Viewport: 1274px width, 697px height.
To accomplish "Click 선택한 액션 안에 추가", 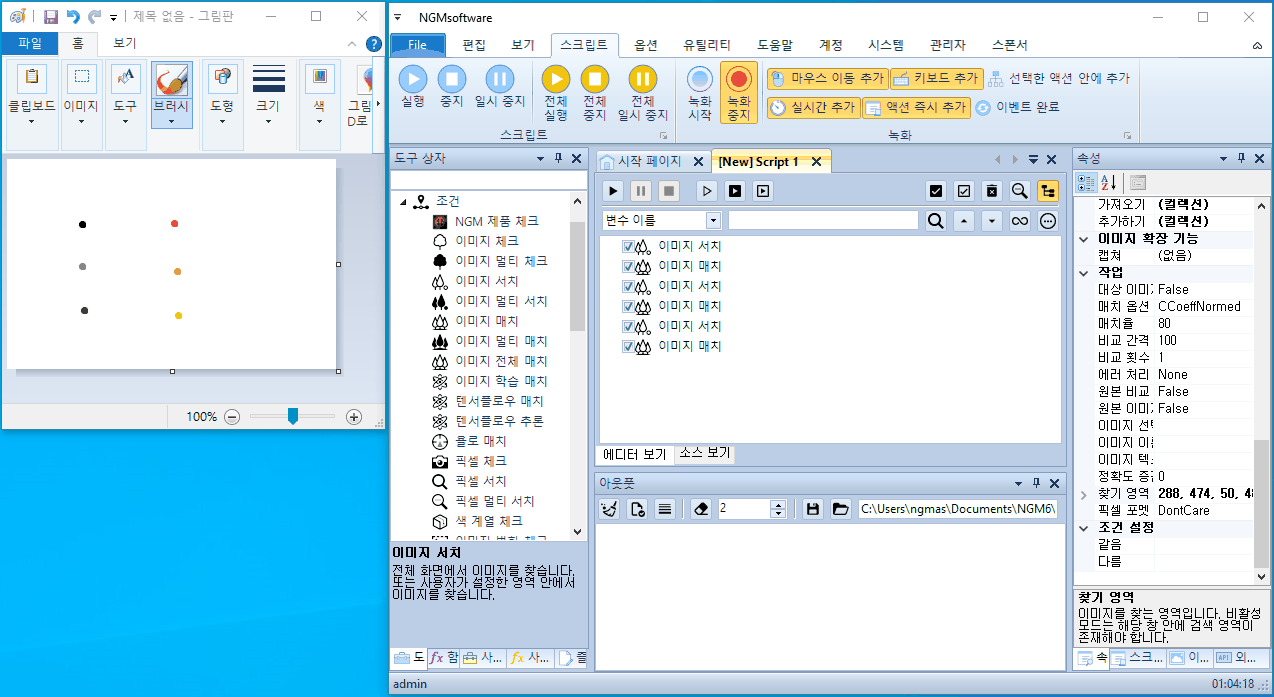I will pos(1059,78).
